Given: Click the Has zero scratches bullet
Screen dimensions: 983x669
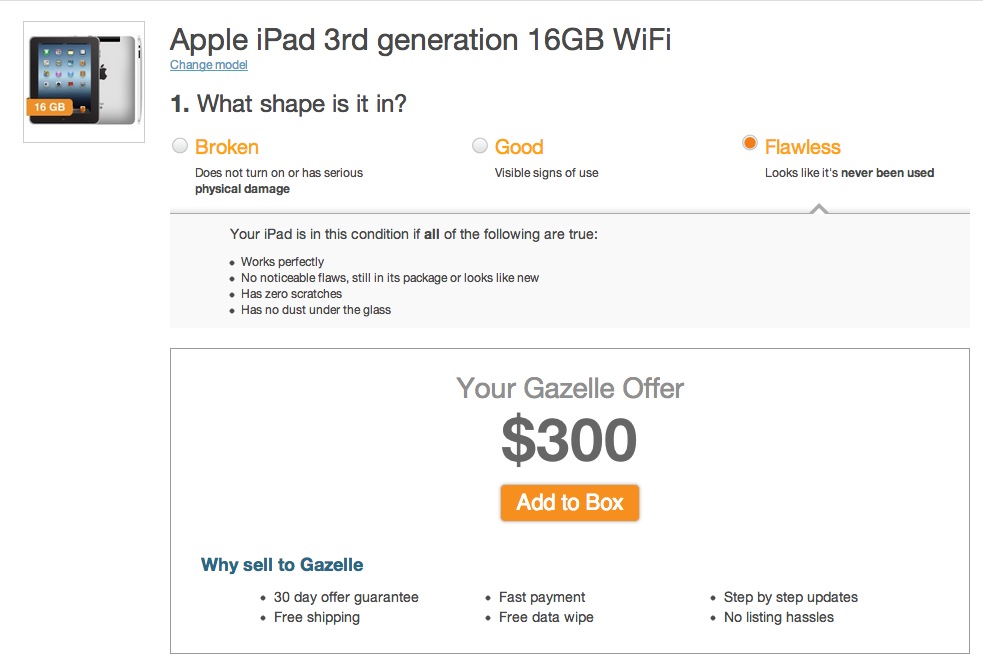Looking at the screenshot, I should tap(292, 293).
